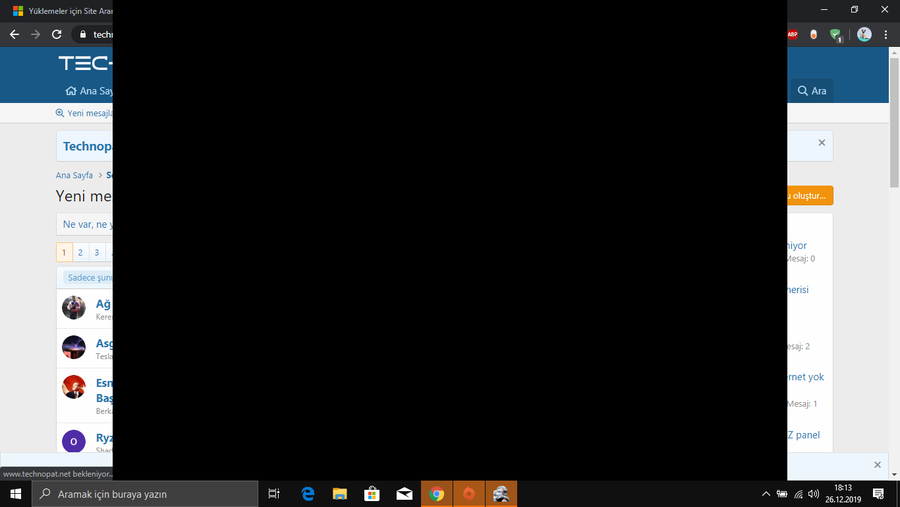Go to page 3 of the list

(x=97, y=252)
